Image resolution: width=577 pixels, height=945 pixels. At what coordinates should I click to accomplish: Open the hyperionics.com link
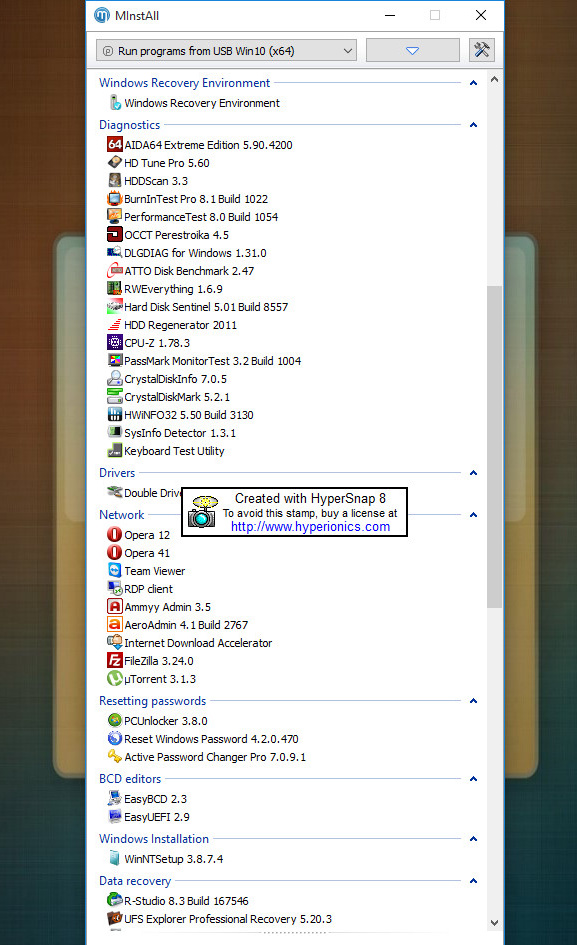(x=311, y=527)
